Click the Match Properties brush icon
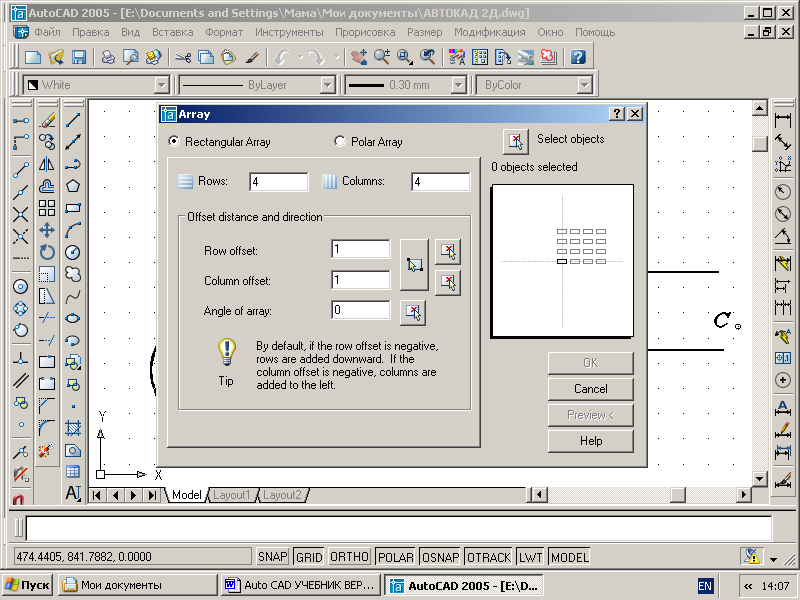The image size is (800, 600). click(252, 57)
